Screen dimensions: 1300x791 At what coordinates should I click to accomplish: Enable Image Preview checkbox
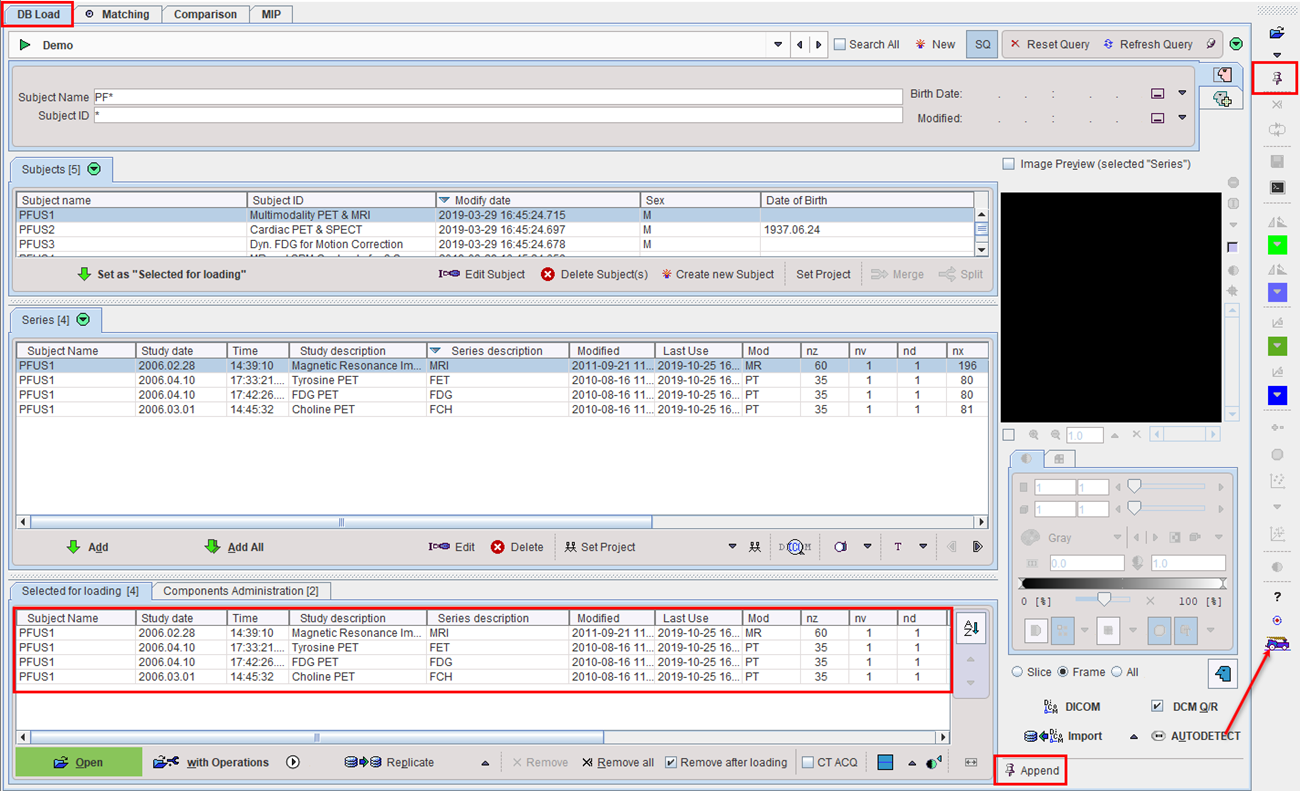pos(1008,164)
